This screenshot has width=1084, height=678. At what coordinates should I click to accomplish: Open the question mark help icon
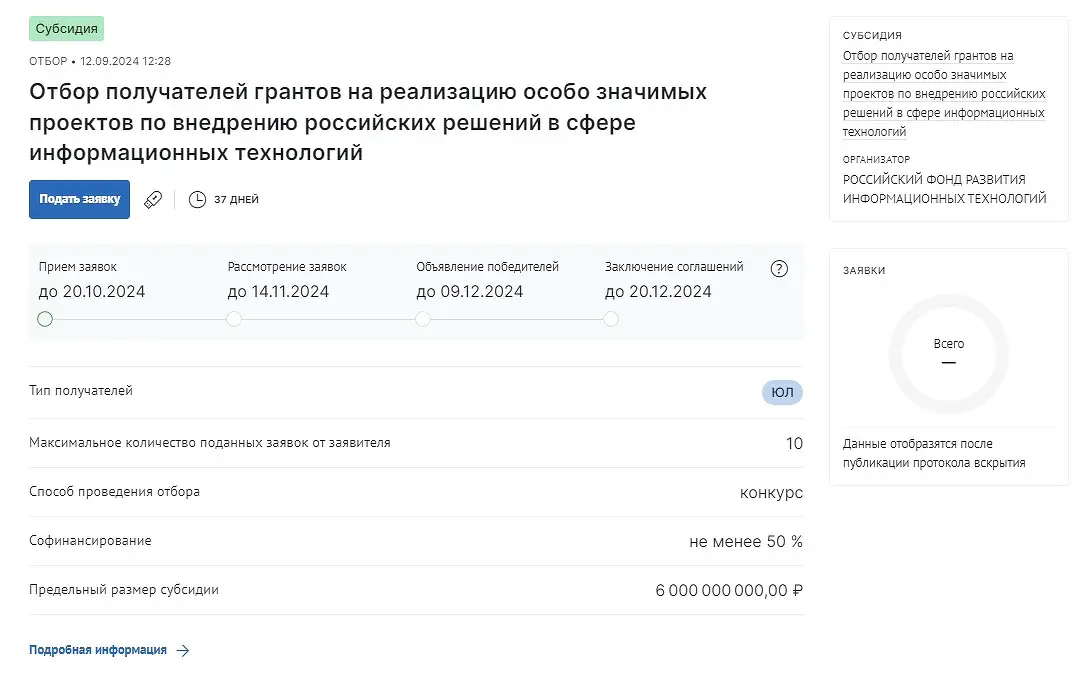pyautogui.click(x=780, y=268)
